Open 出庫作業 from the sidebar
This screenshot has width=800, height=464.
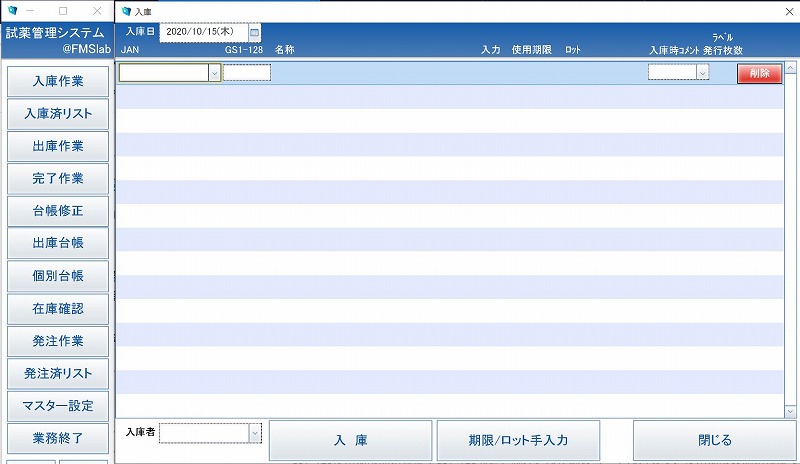pos(58,146)
